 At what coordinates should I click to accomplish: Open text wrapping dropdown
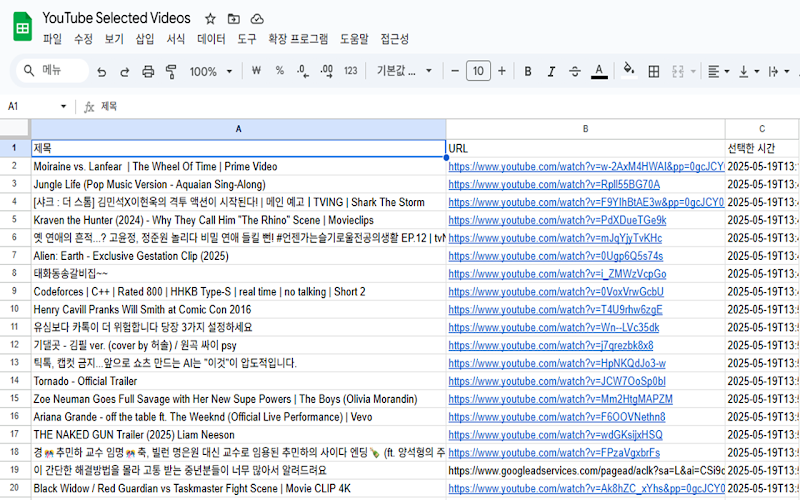coord(779,71)
